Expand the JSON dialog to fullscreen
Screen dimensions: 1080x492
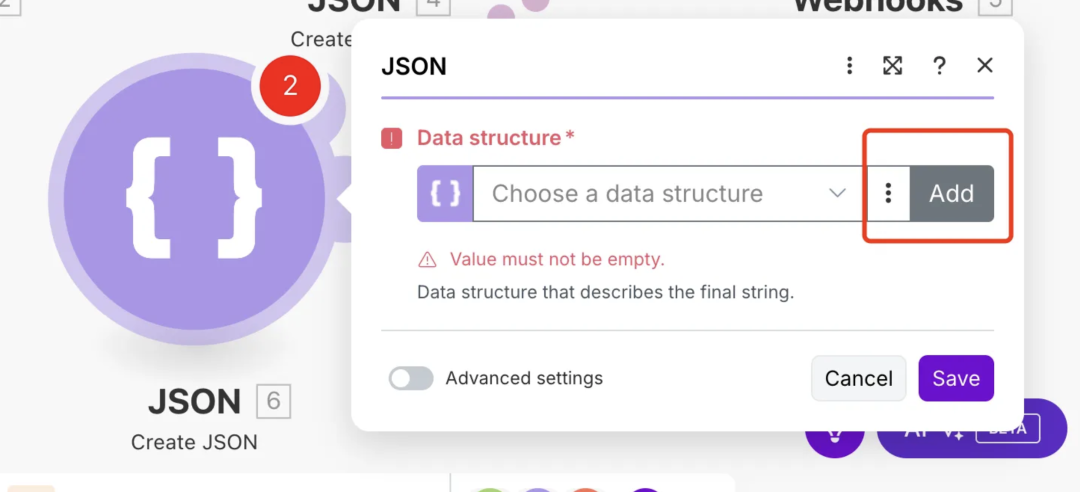tap(893, 66)
